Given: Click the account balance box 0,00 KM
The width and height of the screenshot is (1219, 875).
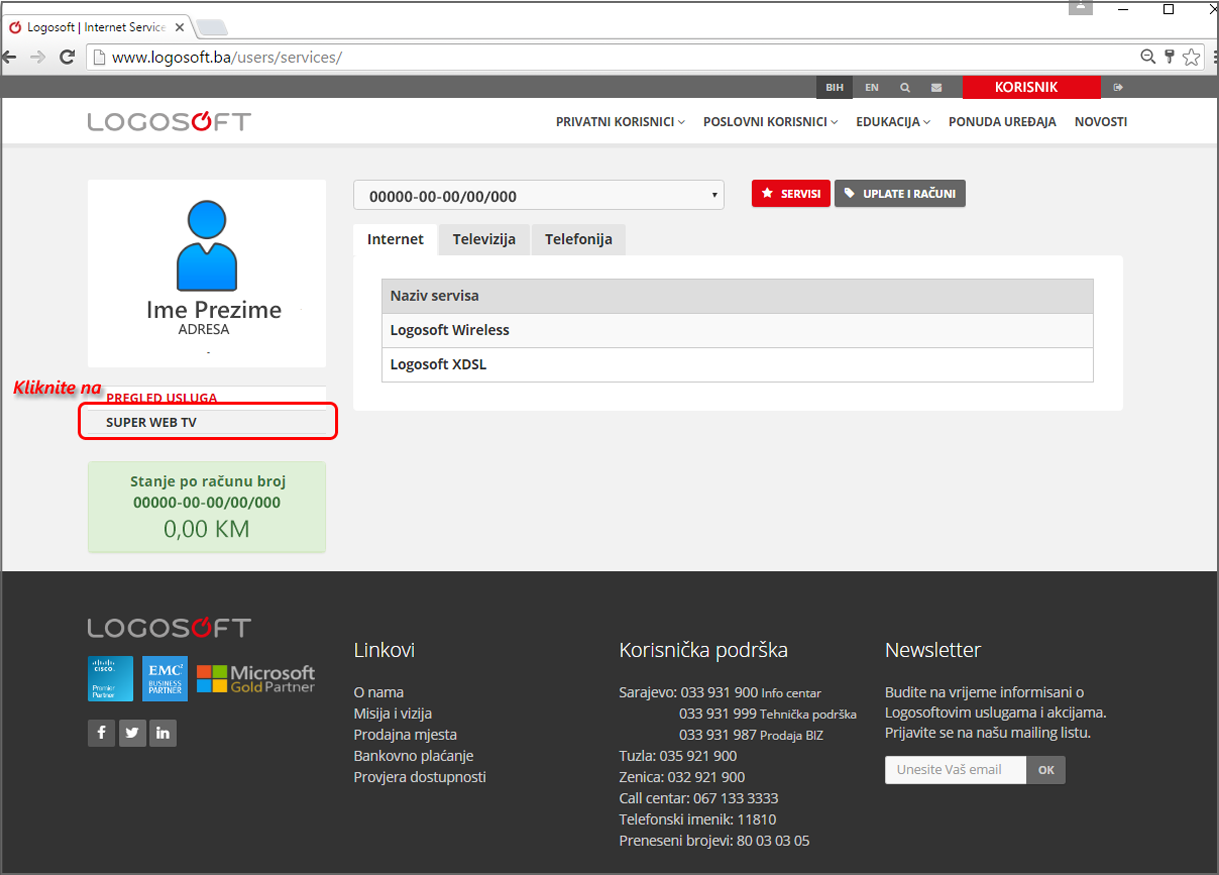Looking at the screenshot, I should pos(207,506).
